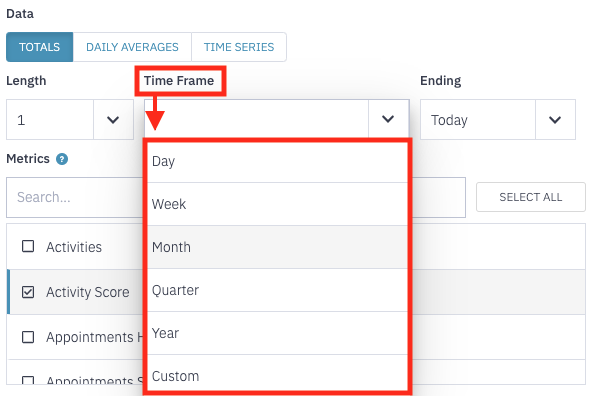Select the Totals tab

tap(40, 47)
